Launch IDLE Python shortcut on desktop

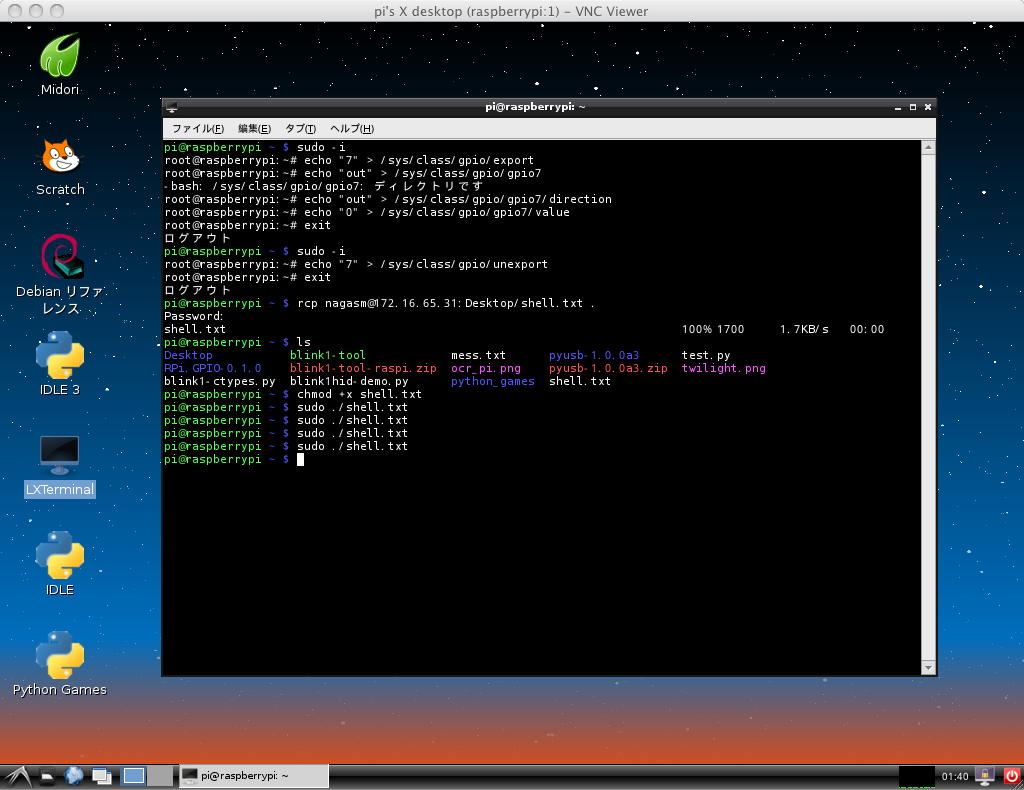click(59, 563)
